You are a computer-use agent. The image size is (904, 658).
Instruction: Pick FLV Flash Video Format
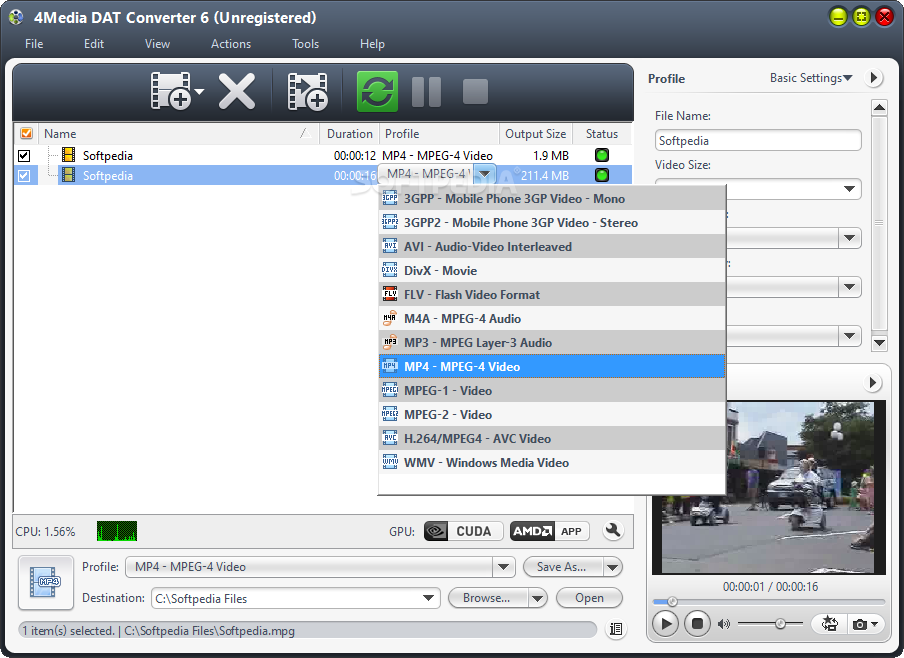point(552,295)
